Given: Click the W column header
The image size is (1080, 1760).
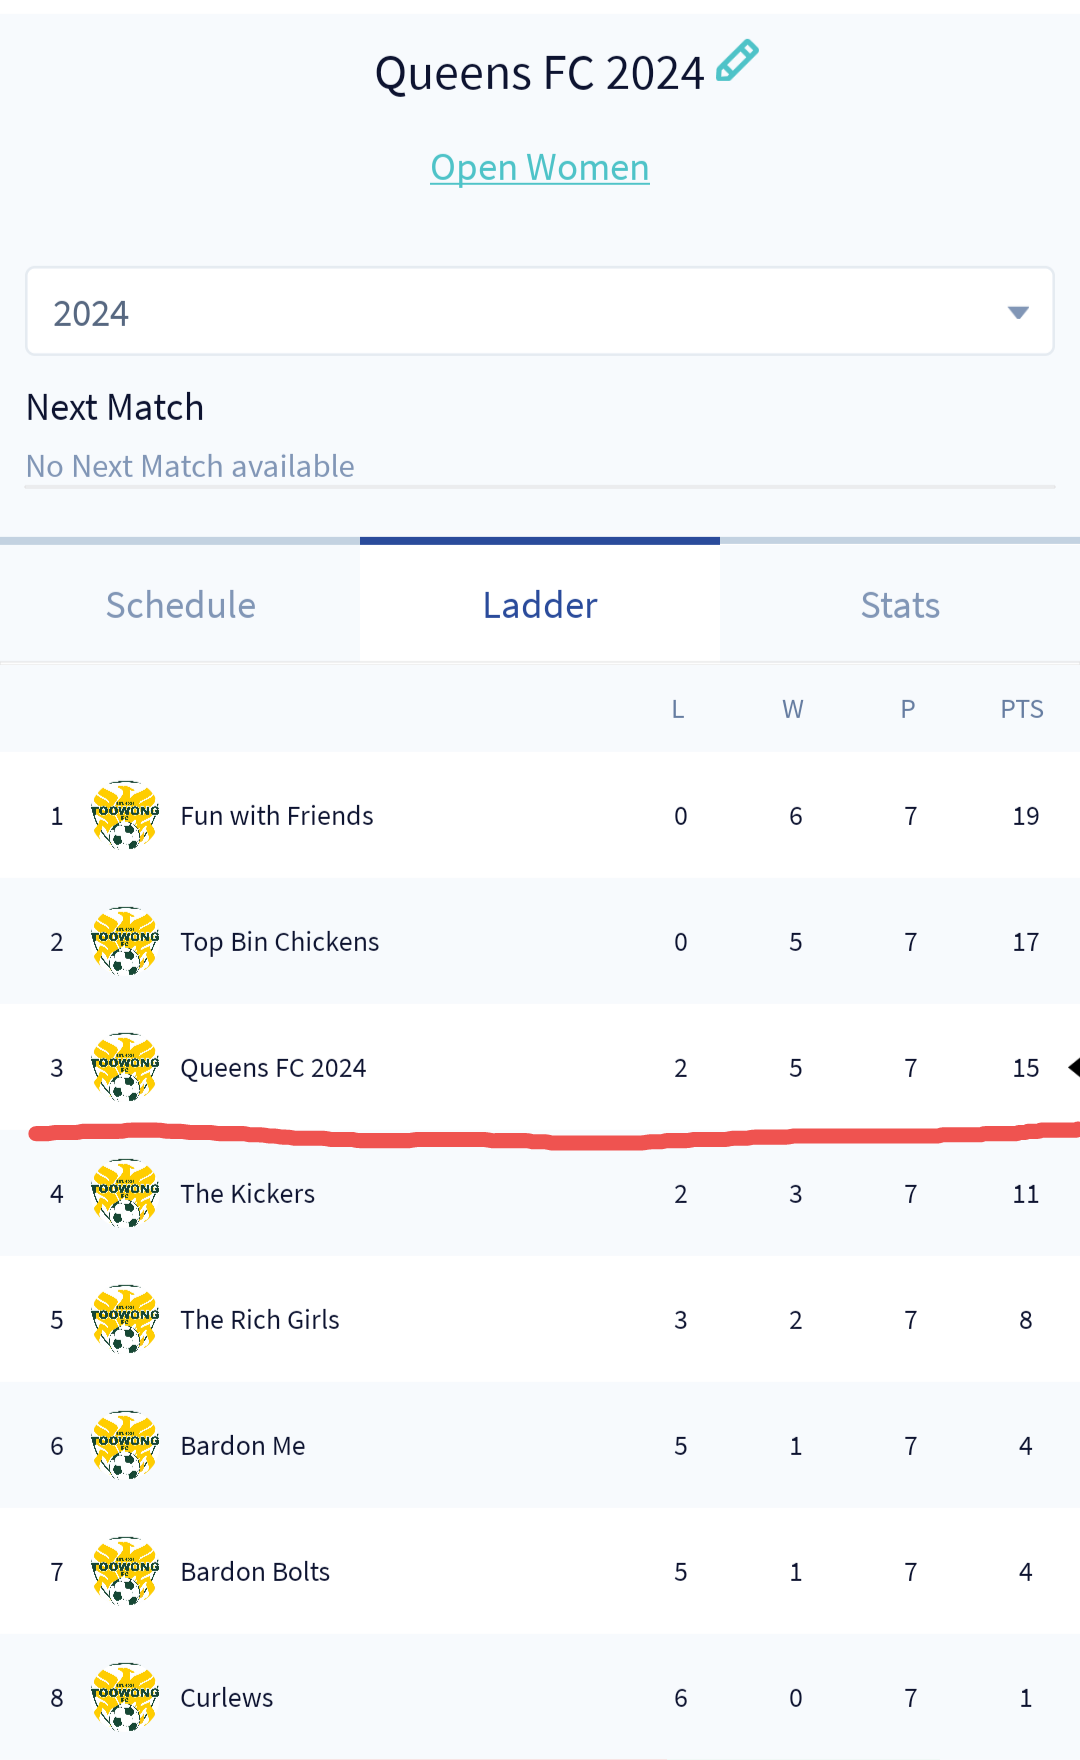Looking at the screenshot, I should (x=793, y=709).
